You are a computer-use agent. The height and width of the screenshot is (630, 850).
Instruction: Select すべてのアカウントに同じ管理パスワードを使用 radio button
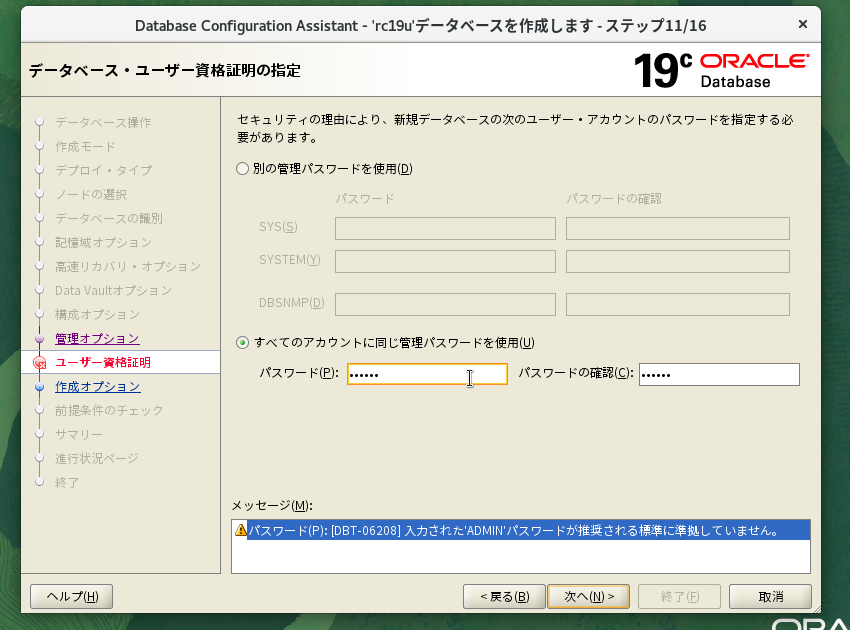242,343
